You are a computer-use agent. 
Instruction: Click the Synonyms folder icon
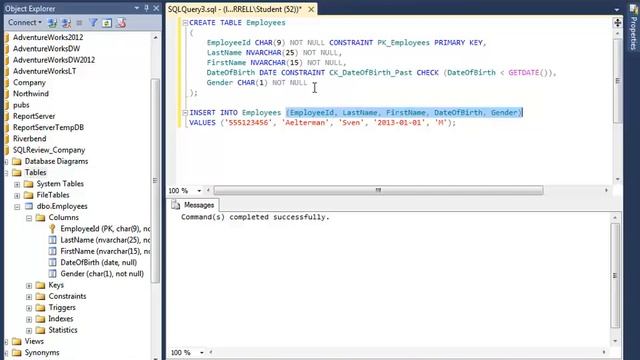point(17,353)
